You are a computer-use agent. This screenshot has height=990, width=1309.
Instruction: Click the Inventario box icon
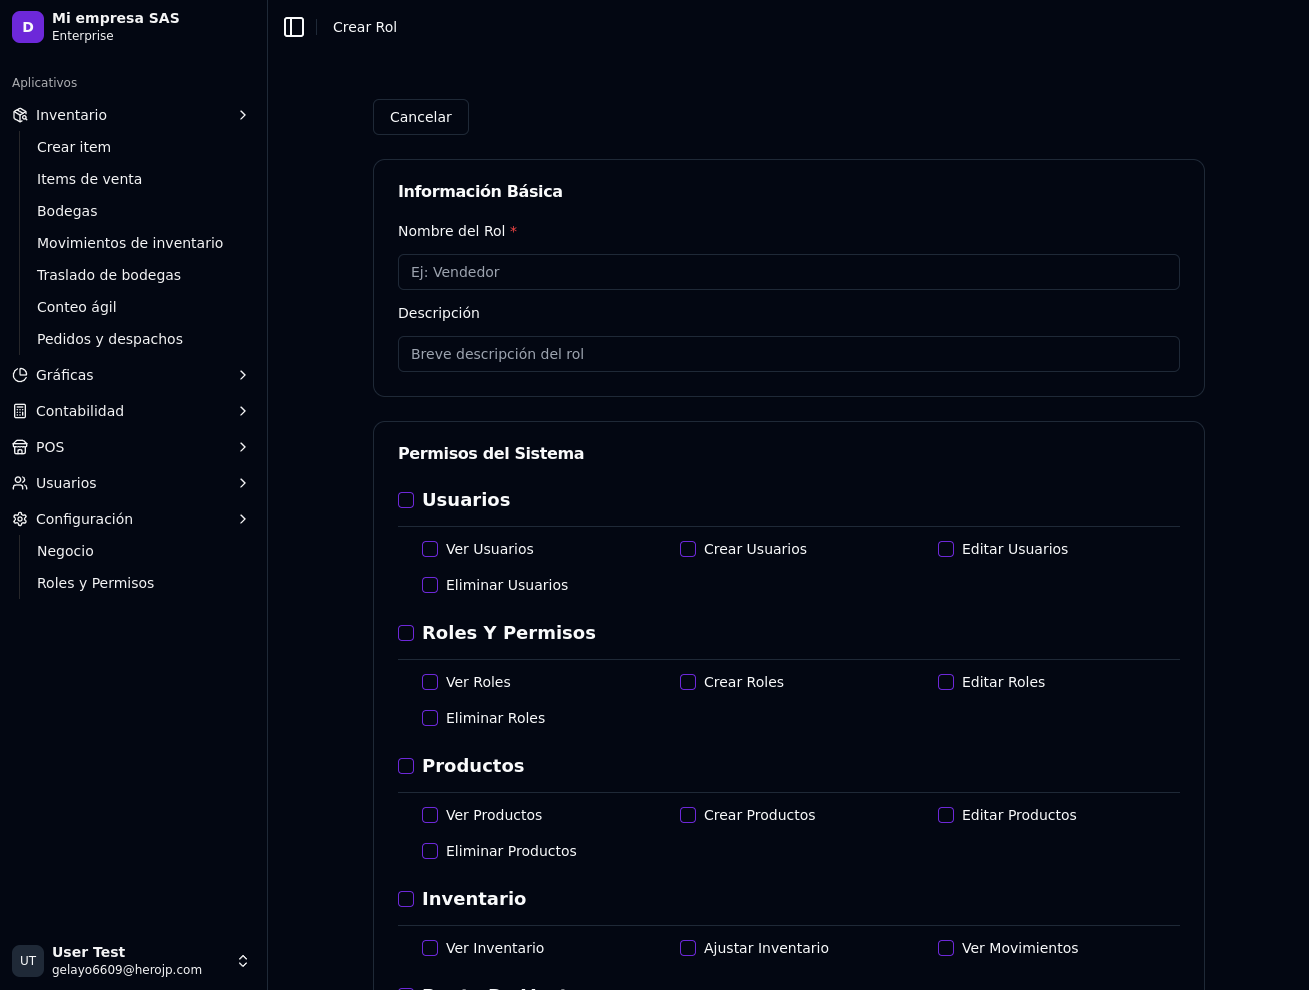(20, 115)
